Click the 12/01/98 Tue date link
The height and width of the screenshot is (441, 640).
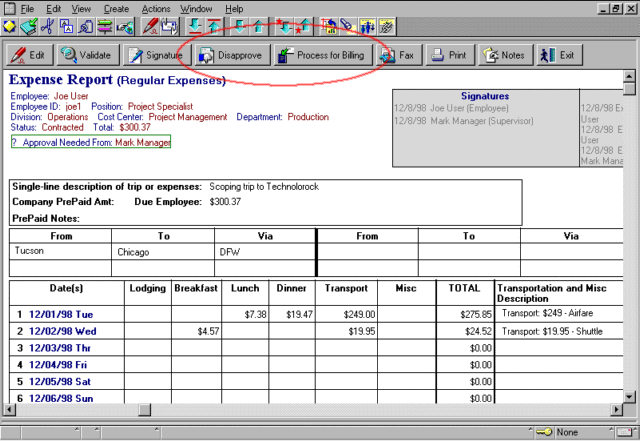point(61,314)
